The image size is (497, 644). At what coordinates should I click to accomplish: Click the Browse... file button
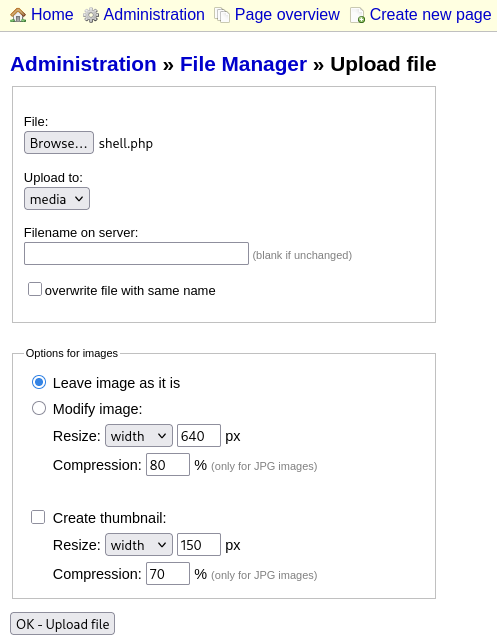(59, 143)
